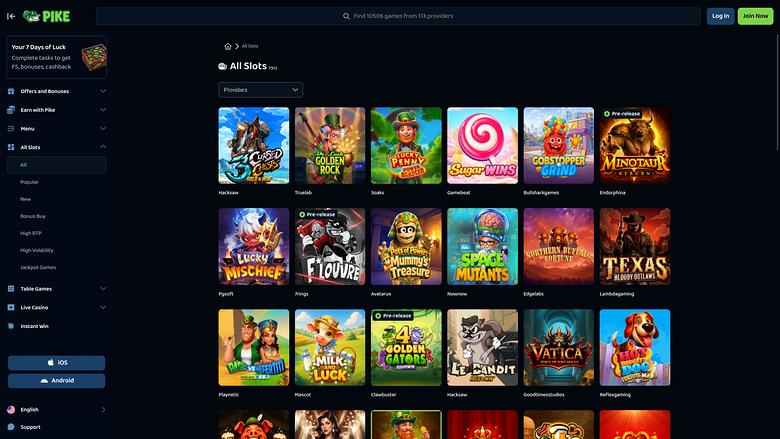Open the Lucky Mischief game

coord(254,247)
